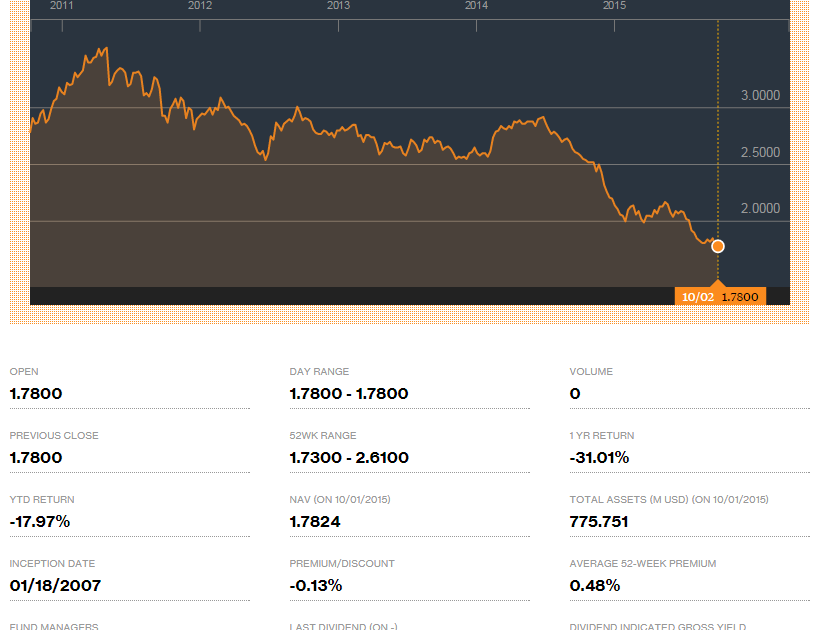The width and height of the screenshot is (821, 630).
Task: Click the 2.5000 price axis label
Action: click(x=760, y=153)
